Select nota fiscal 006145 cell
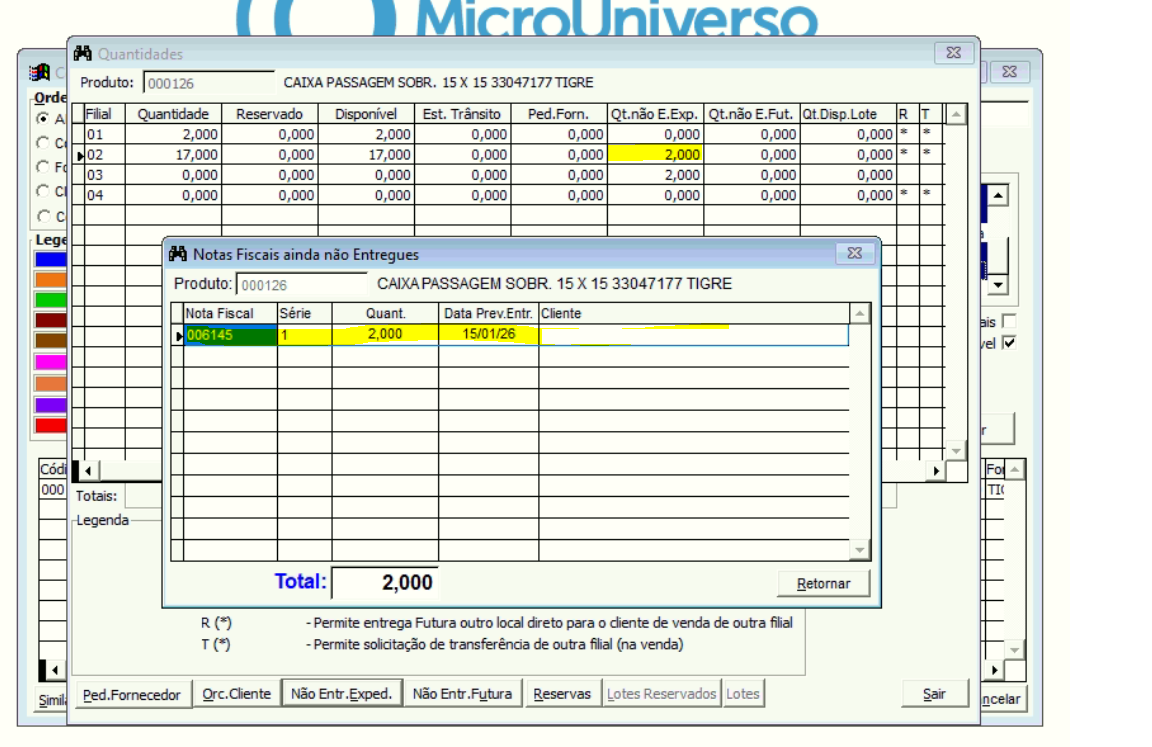This screenshot has height=747, width=1152. coord(230,335)
